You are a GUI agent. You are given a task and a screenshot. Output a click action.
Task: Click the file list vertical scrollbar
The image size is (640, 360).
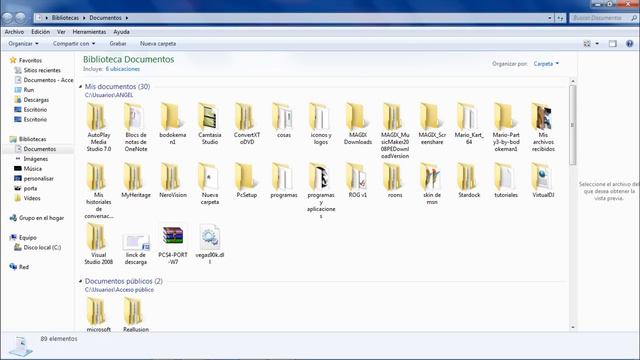click(x=572, y=125)
